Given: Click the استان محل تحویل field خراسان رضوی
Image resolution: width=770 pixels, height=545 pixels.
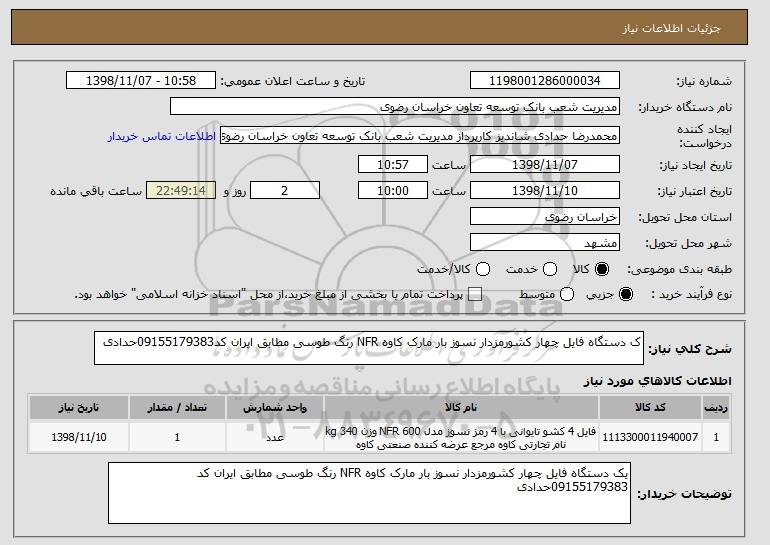Looking at the screenshot, I should point(545,217).
